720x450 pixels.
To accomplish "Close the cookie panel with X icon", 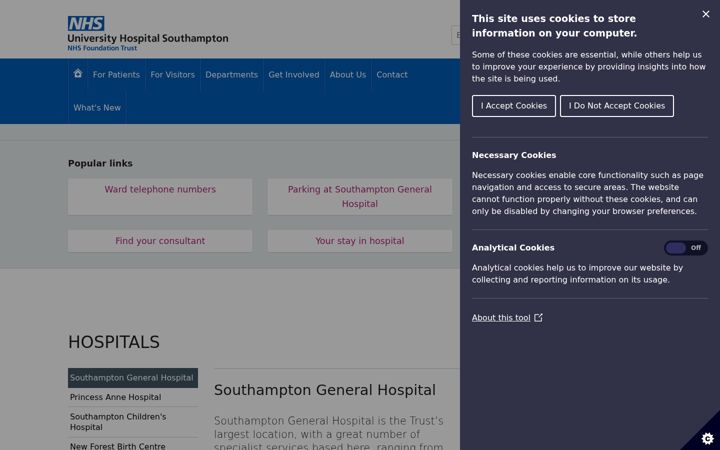I will [x=706, y=14].
